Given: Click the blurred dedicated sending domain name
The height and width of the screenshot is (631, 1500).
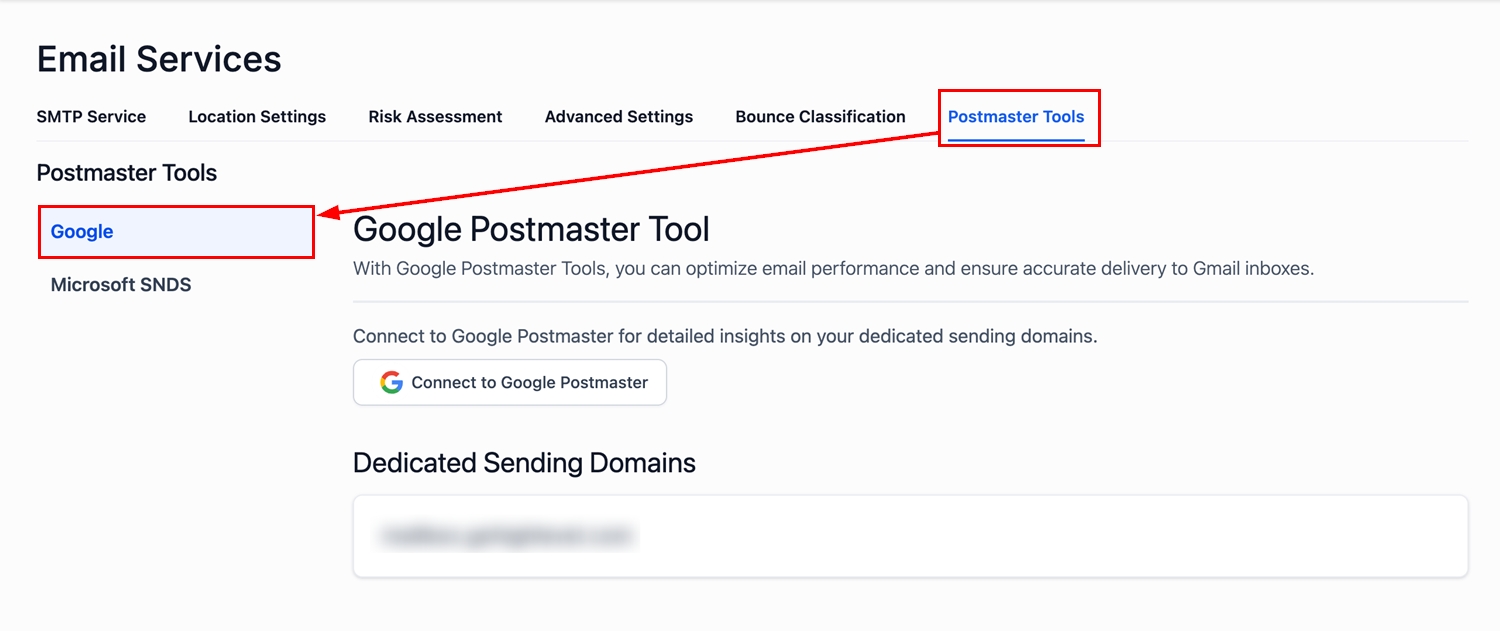Looking at the screenshot, I should [506, 536].
